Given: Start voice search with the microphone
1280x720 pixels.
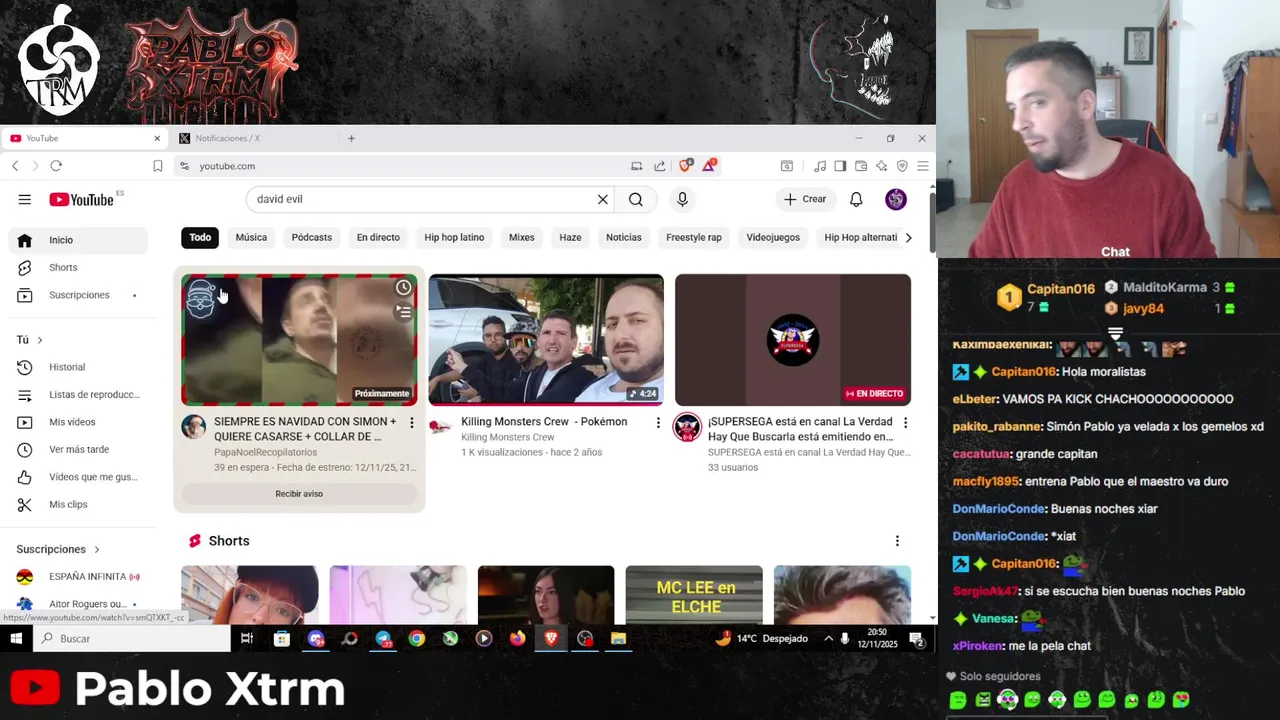Looking at the screenshot, I should [x=682, y=199].
